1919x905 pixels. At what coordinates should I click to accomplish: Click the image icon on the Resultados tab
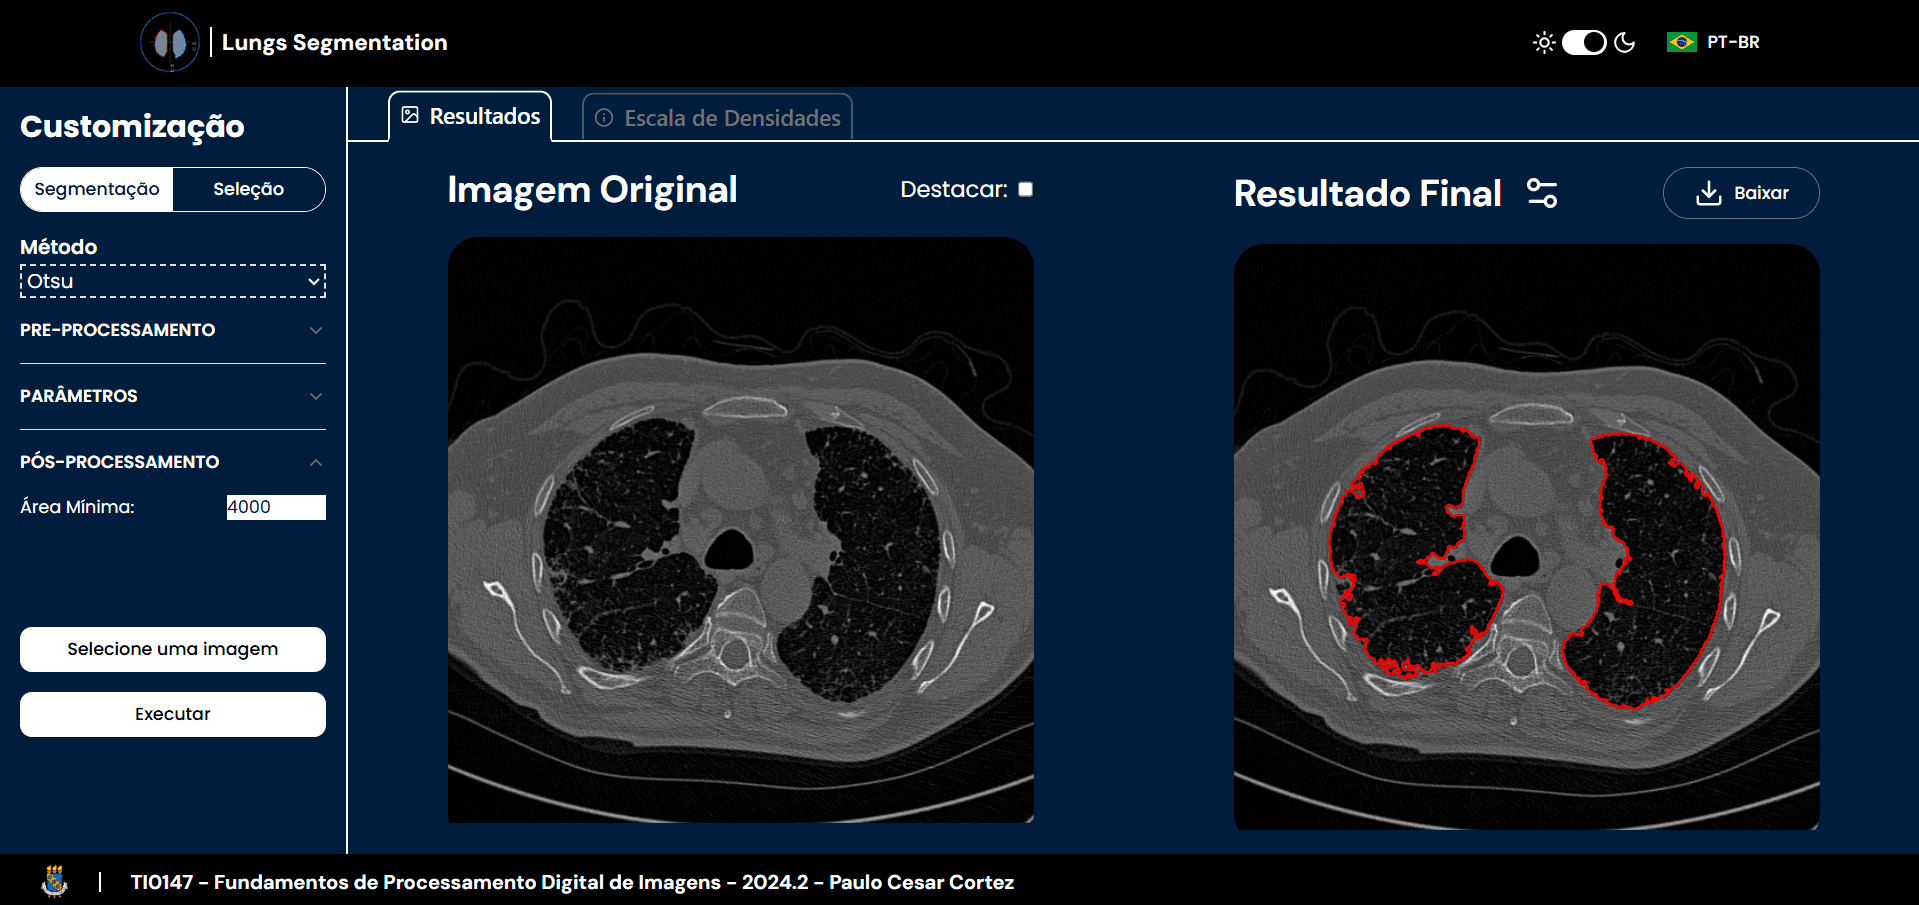point(409,115)
